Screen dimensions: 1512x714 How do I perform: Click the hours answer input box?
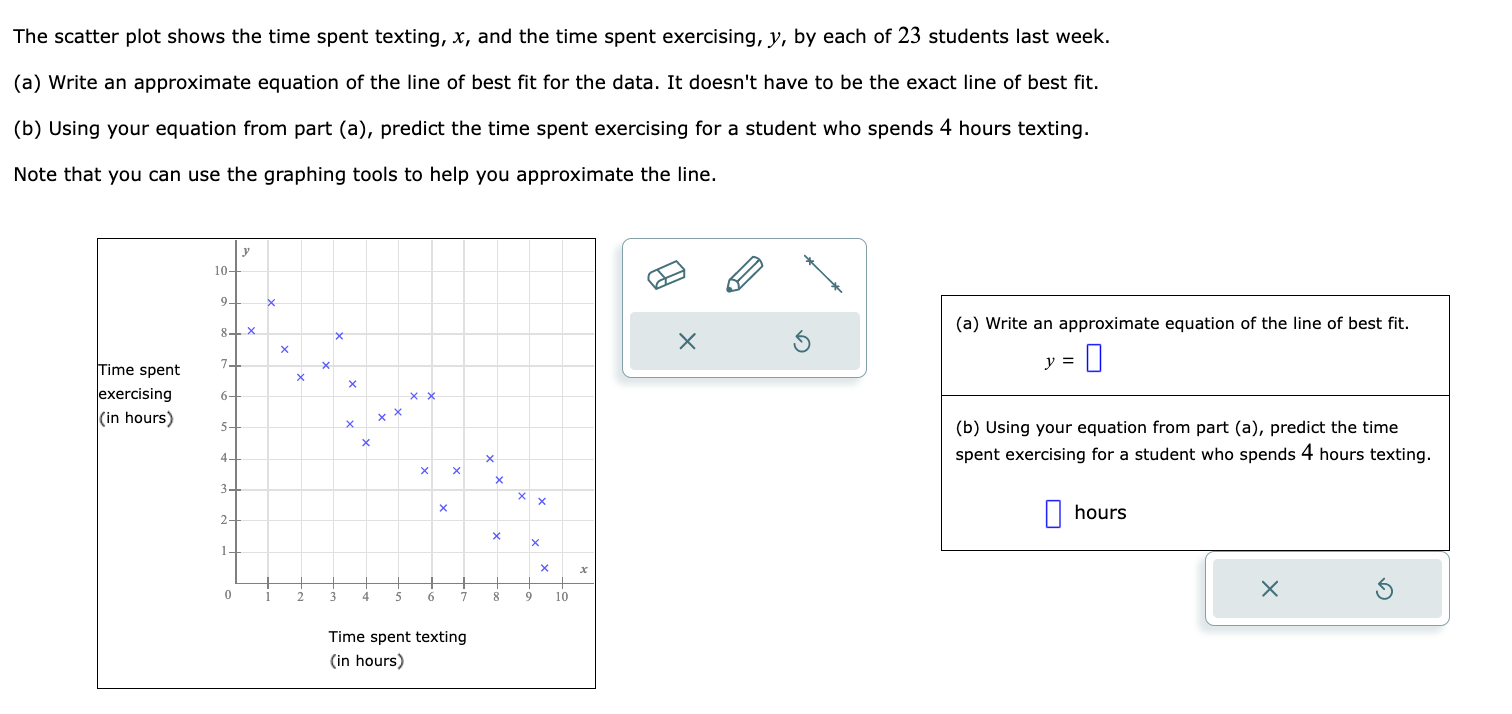(x=1052, y=512)
